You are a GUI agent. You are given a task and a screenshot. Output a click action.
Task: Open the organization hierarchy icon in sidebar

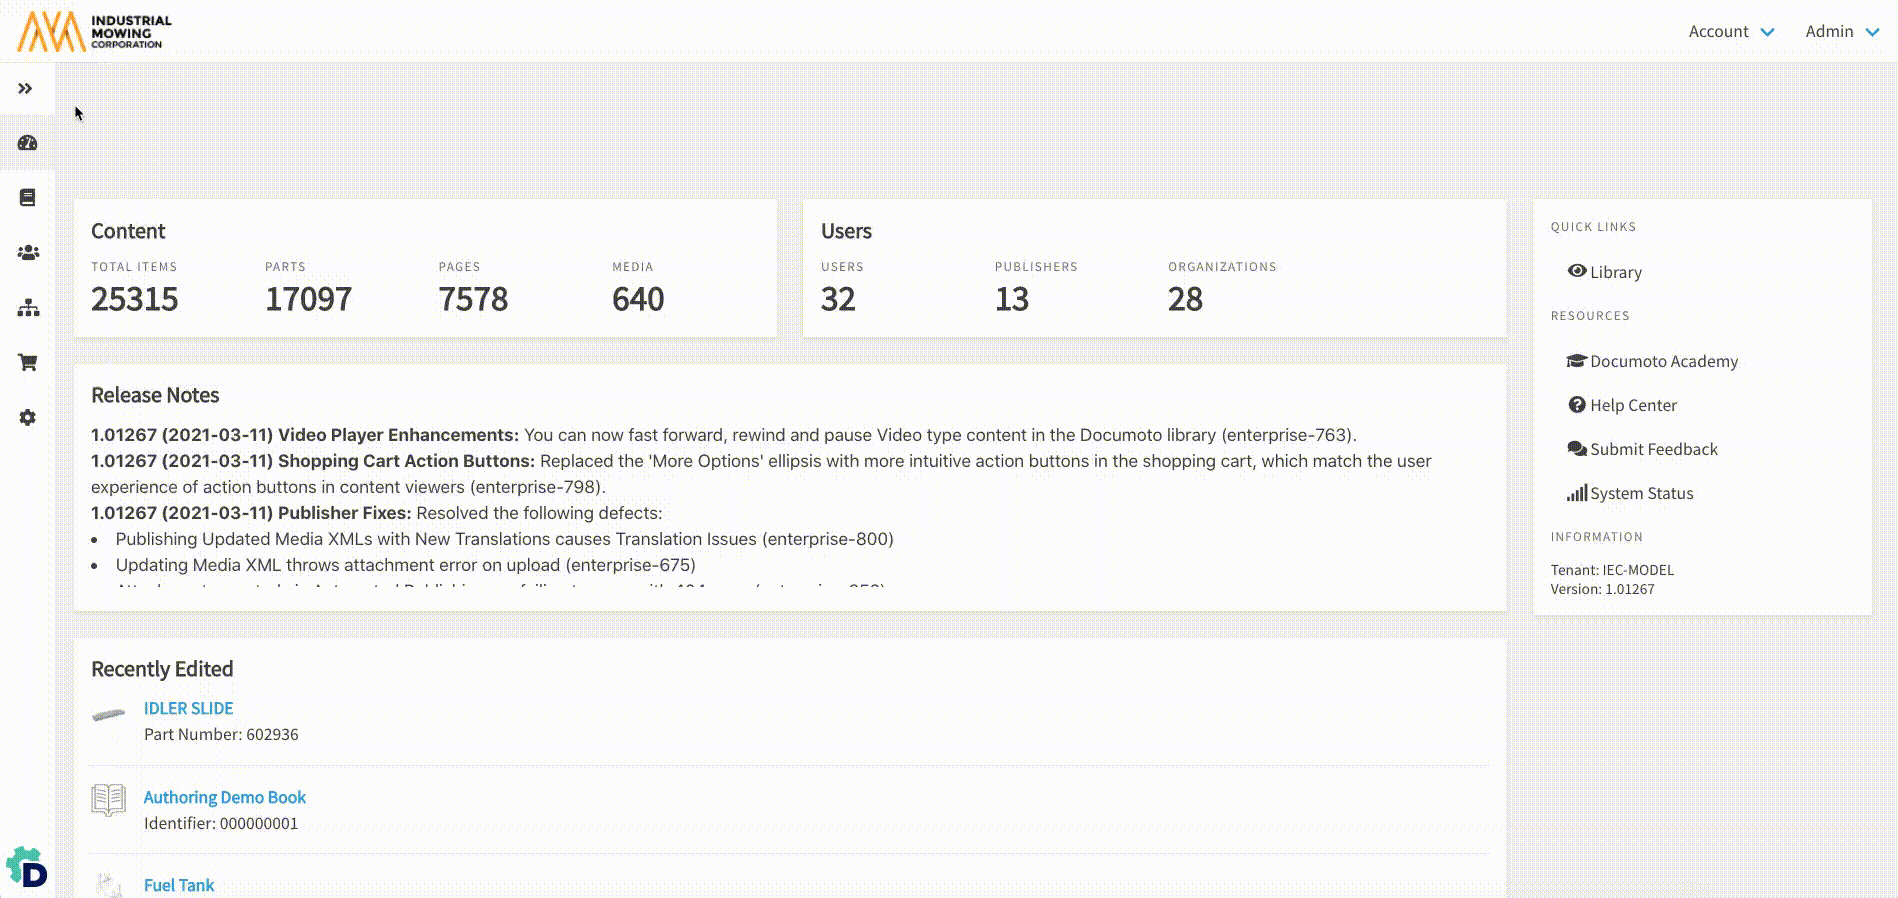click(x=28, y=308)
